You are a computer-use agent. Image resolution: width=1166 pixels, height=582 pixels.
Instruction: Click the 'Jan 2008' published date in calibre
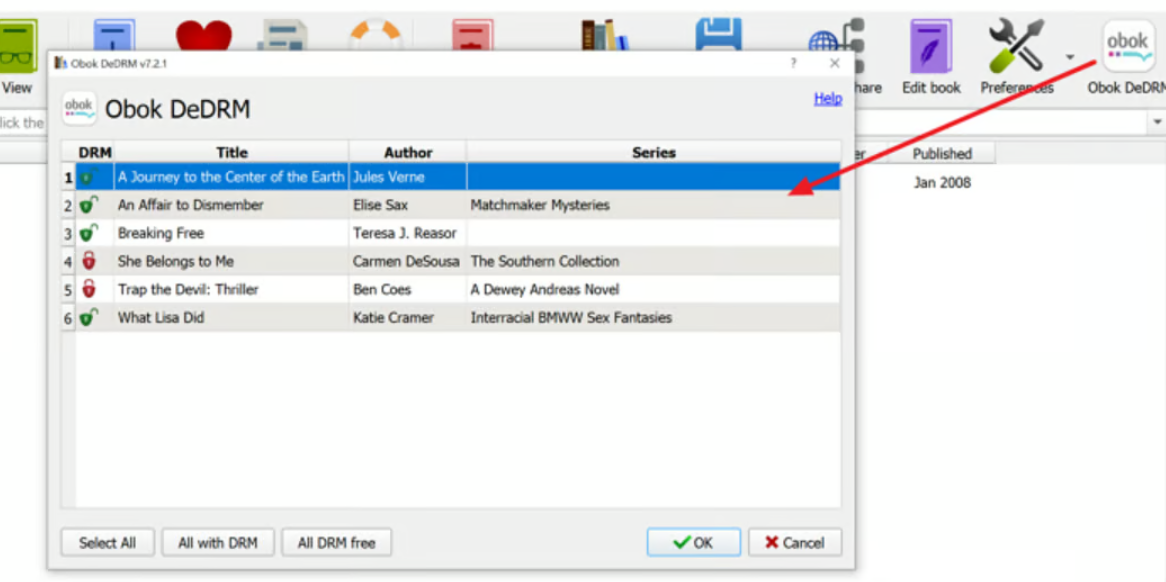pyautogui.click(x=942, y=183)
